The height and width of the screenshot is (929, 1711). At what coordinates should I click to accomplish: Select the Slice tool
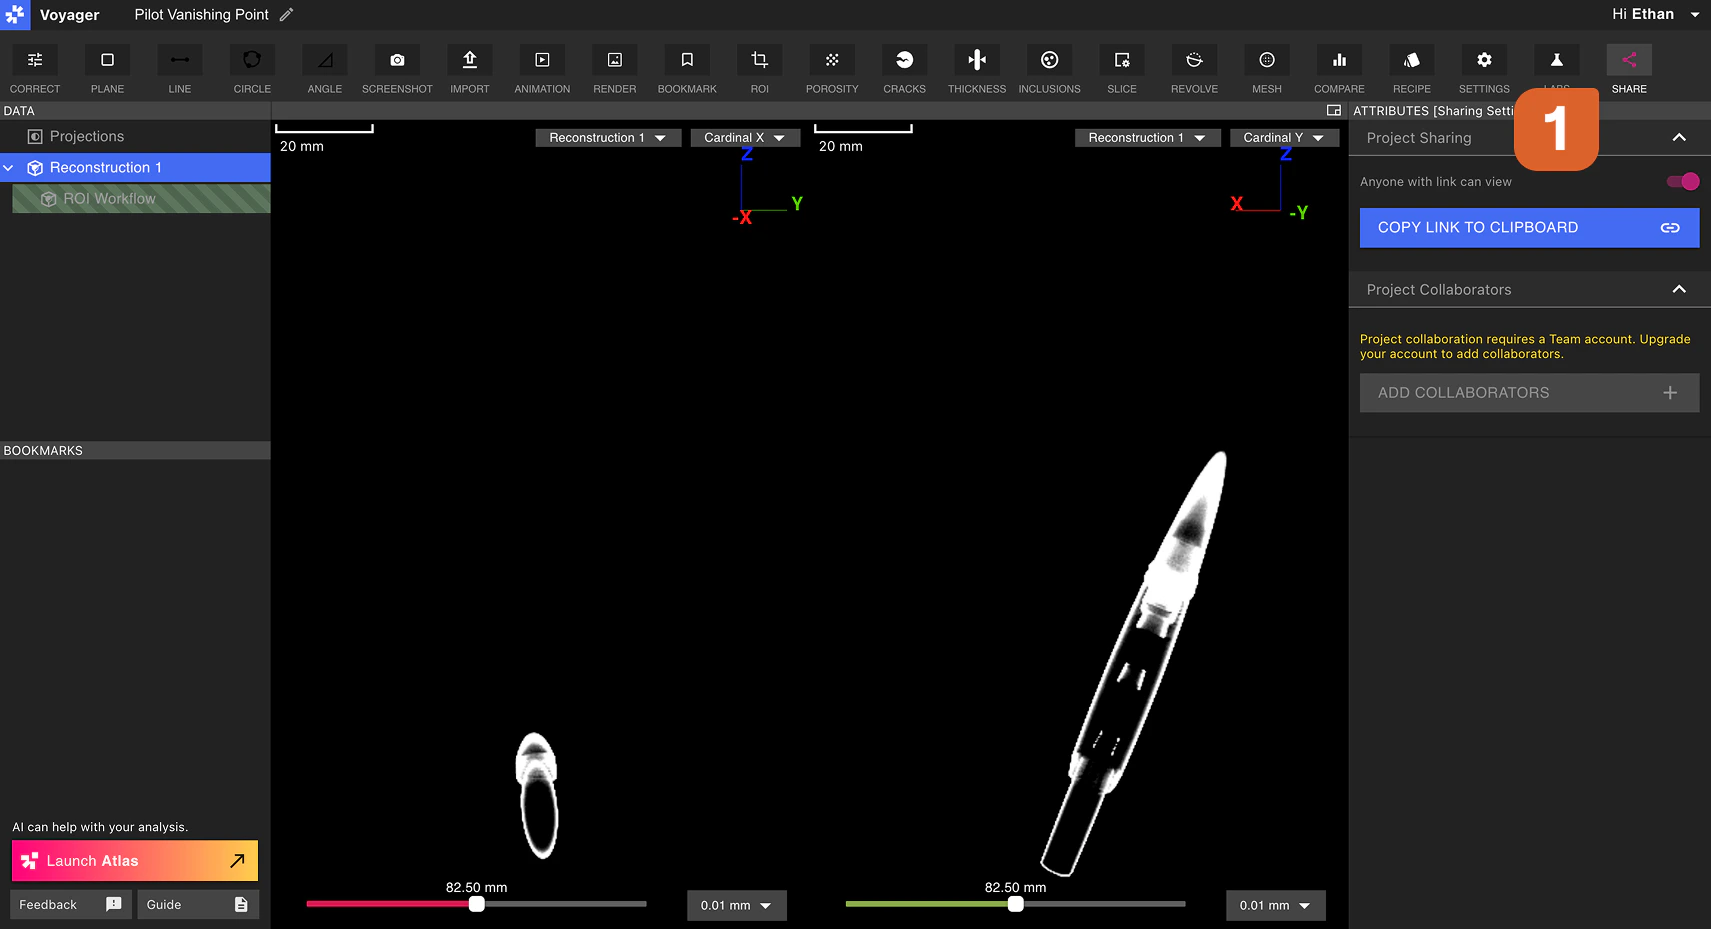(x=1121, y=66)
